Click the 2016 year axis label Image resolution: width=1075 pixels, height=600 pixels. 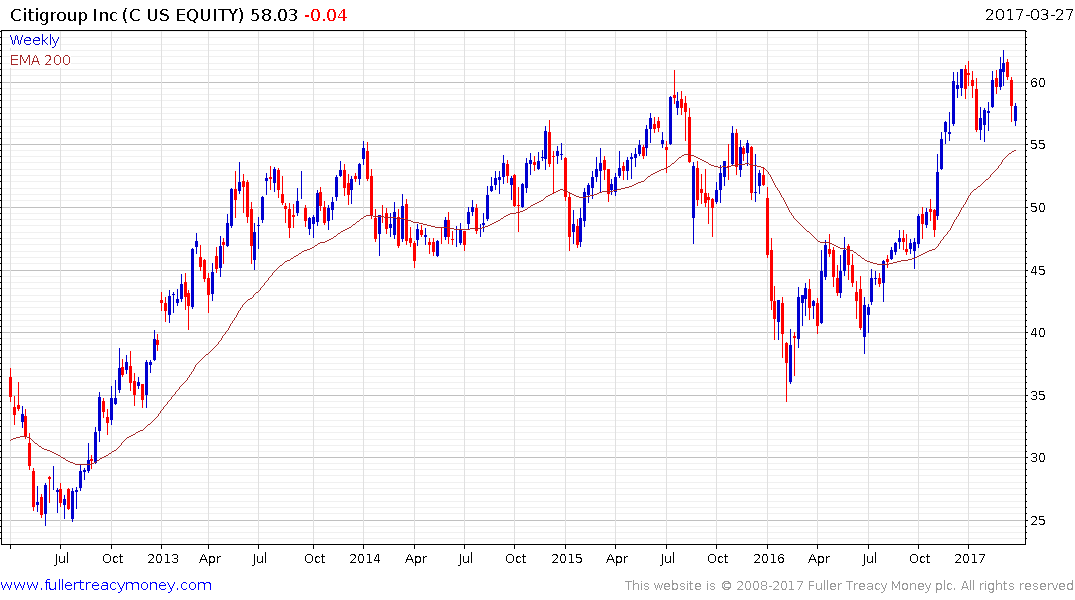pyautogui.click(x=769, y=558)
